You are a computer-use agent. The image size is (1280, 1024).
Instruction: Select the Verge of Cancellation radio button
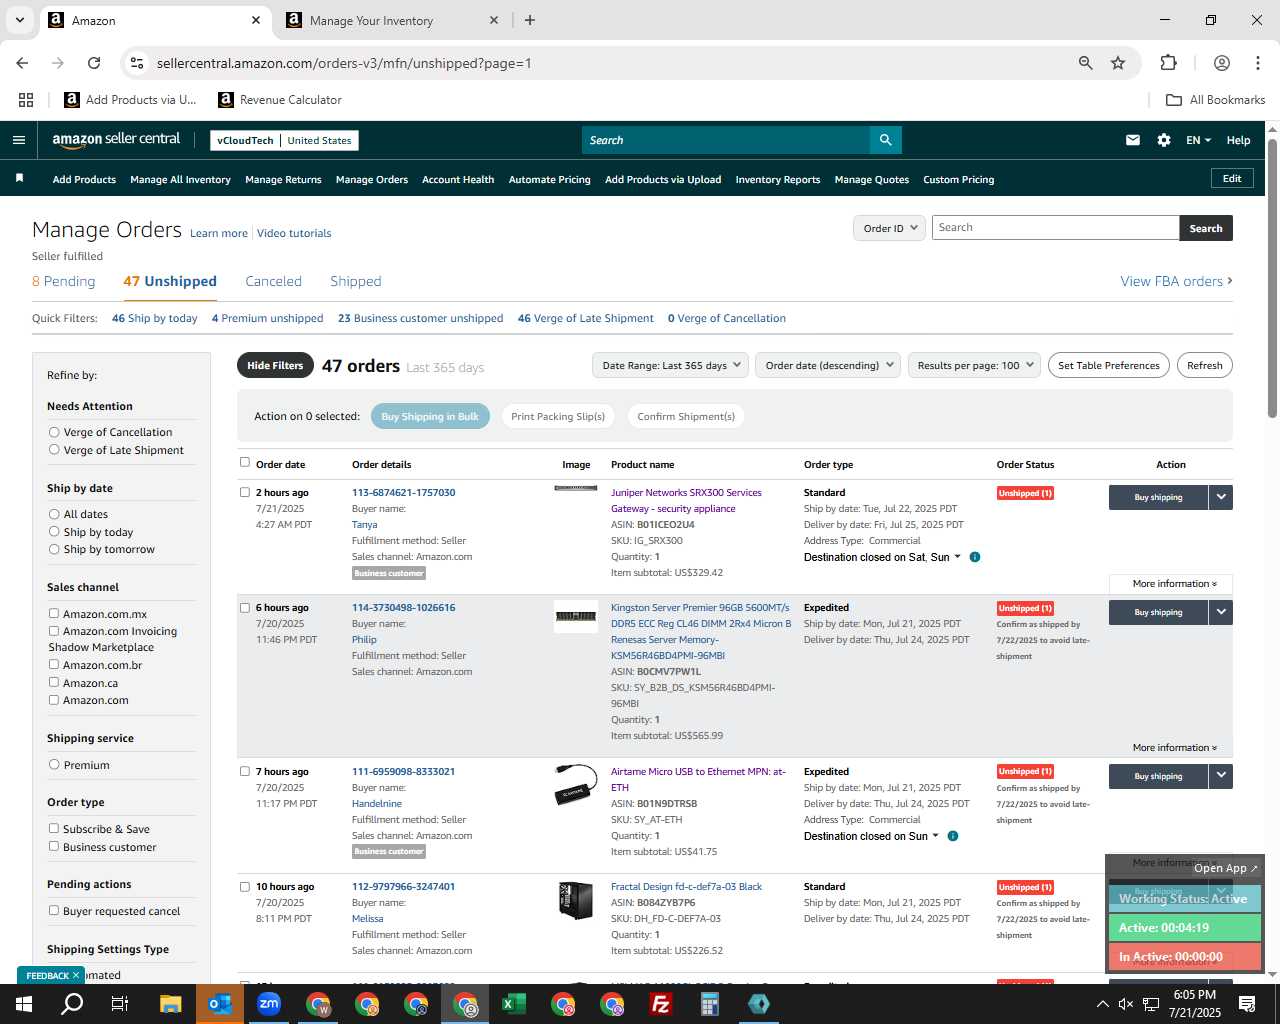tap(54, 432)
